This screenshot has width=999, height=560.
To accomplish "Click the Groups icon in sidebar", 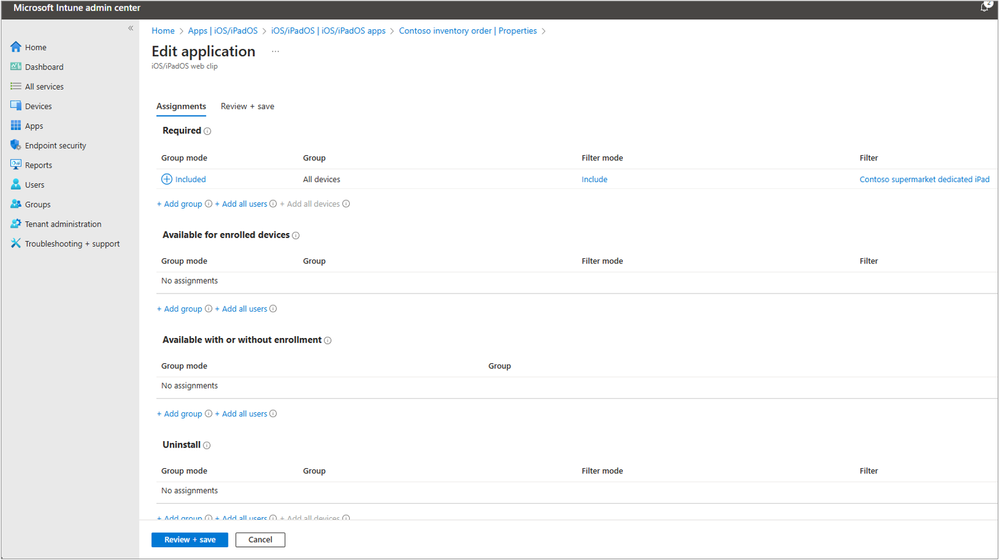I will point(16,204).
